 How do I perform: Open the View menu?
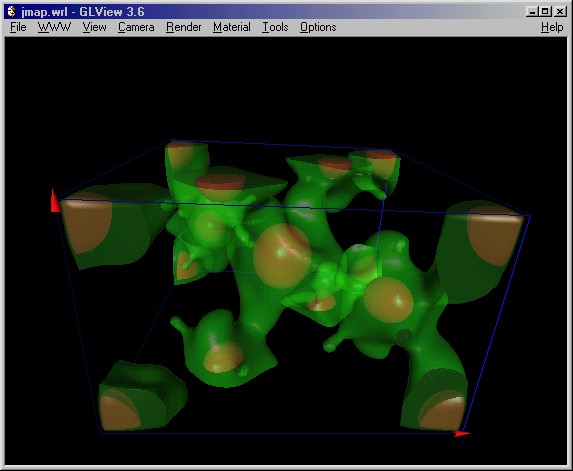coord(94,27)
